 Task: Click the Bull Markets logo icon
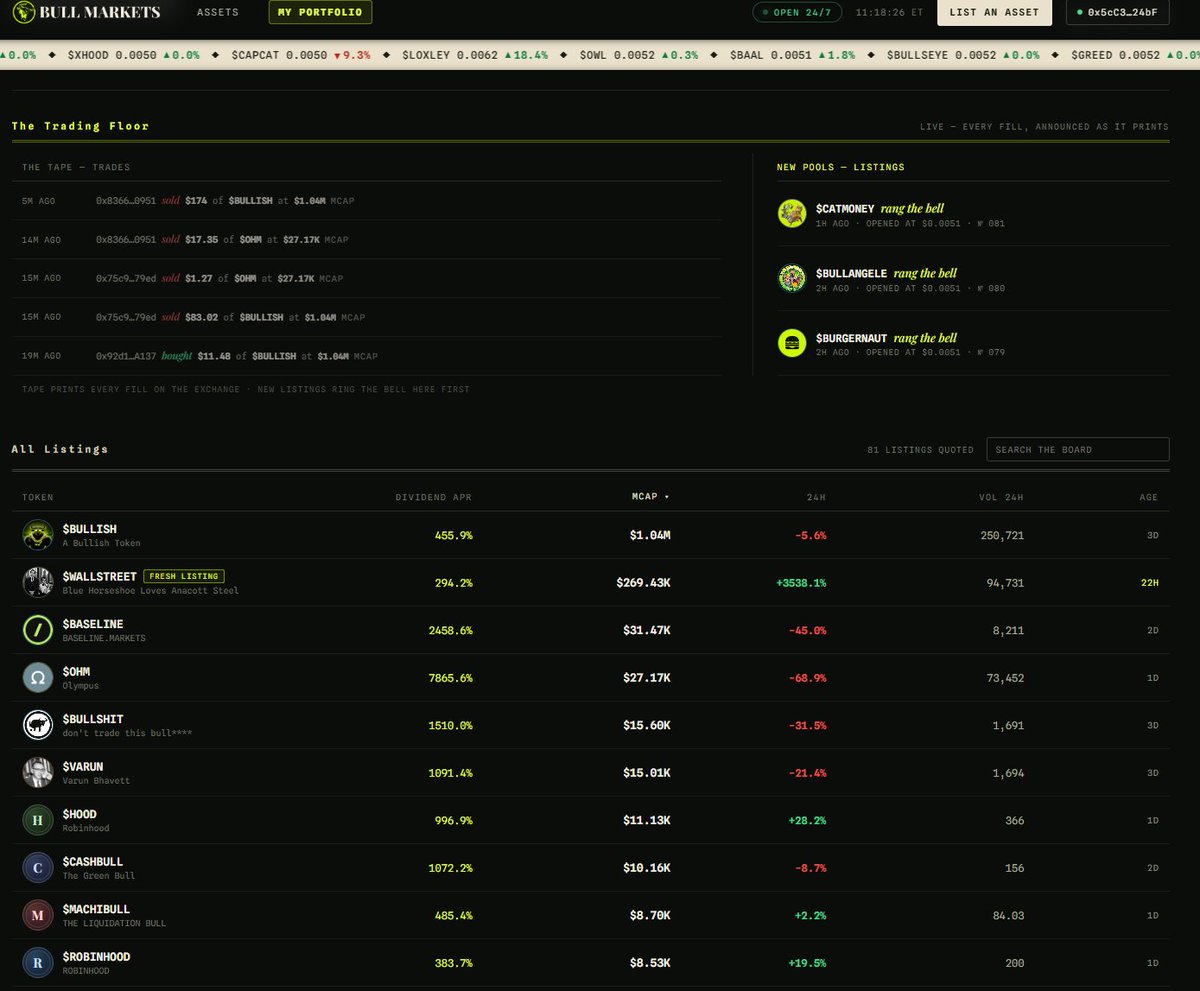(23, 13)
